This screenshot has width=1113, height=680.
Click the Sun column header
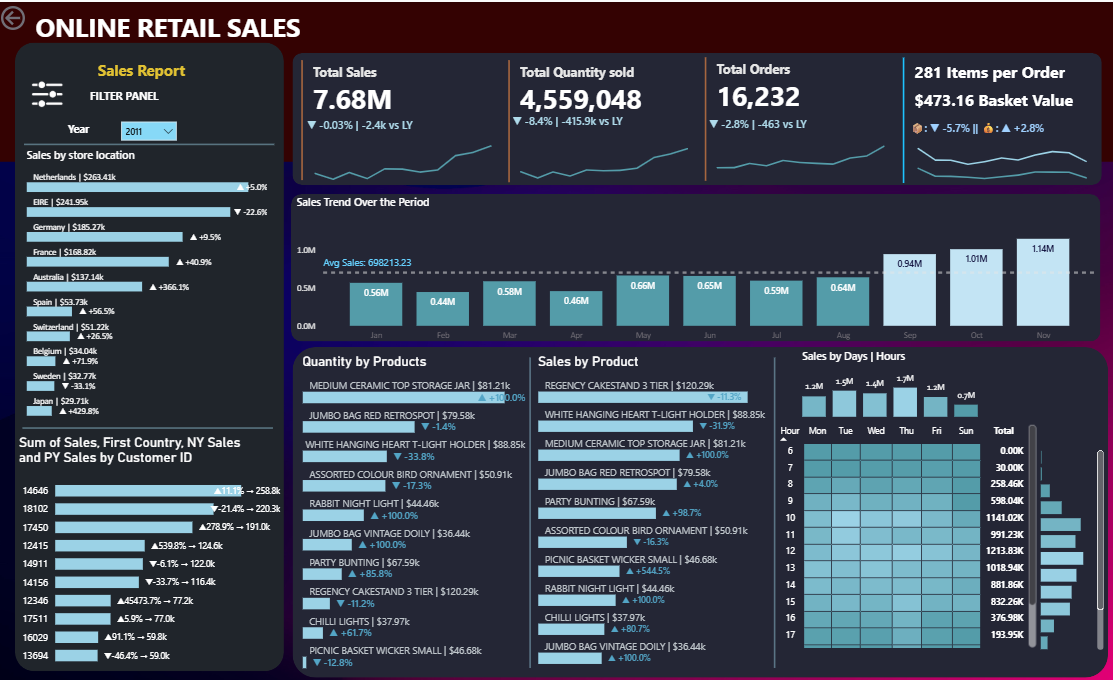coord(966,431)
